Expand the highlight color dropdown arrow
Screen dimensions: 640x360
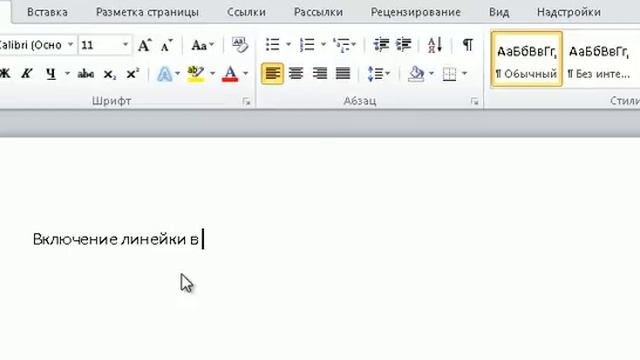pyautogui.click(x=212, y=73)
